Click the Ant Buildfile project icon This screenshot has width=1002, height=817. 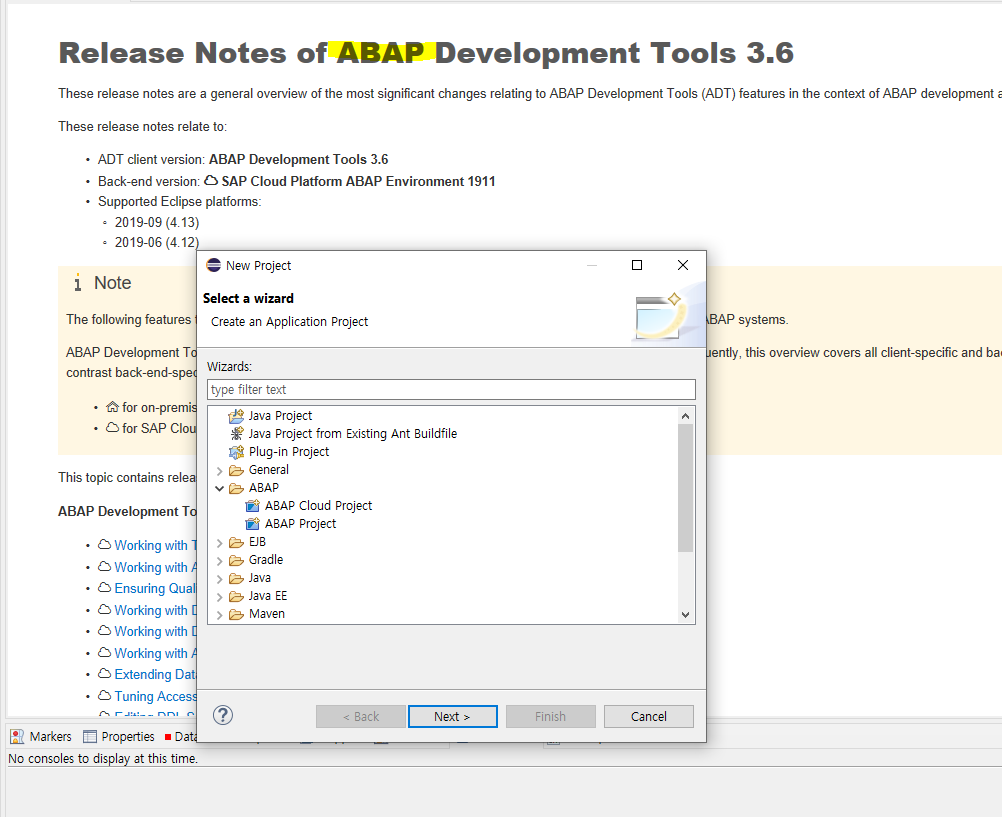pos(236,434)
